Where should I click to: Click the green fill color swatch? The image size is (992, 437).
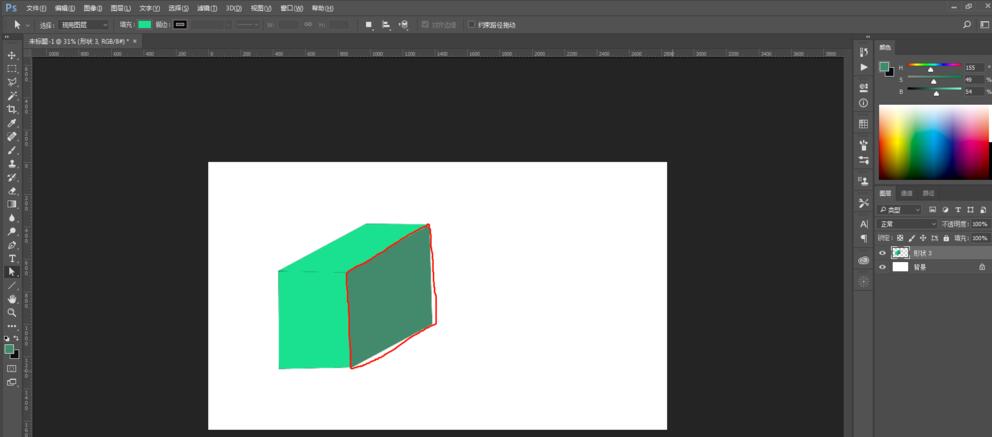coord(145,24)
